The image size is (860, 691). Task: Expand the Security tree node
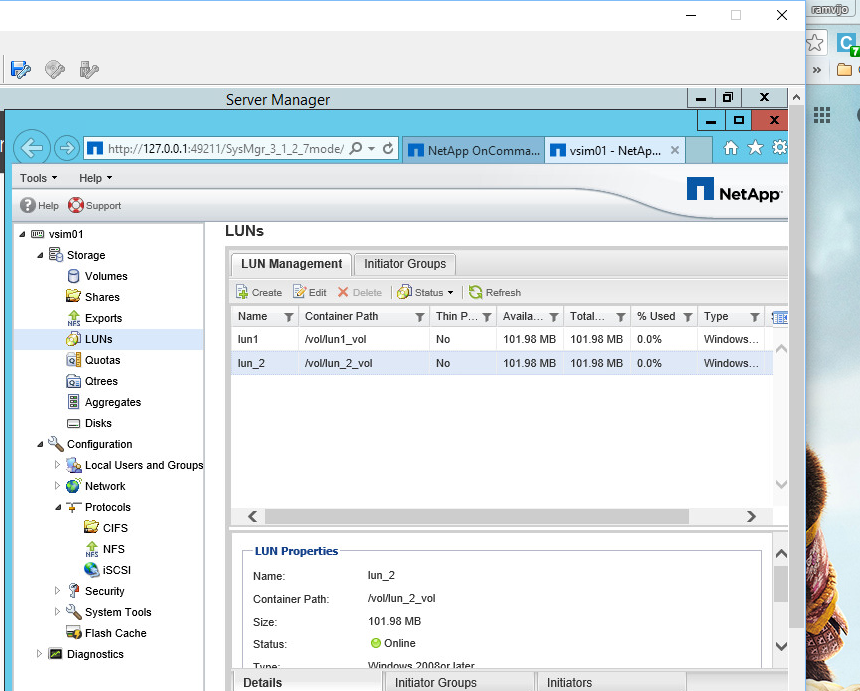(58, 591)
